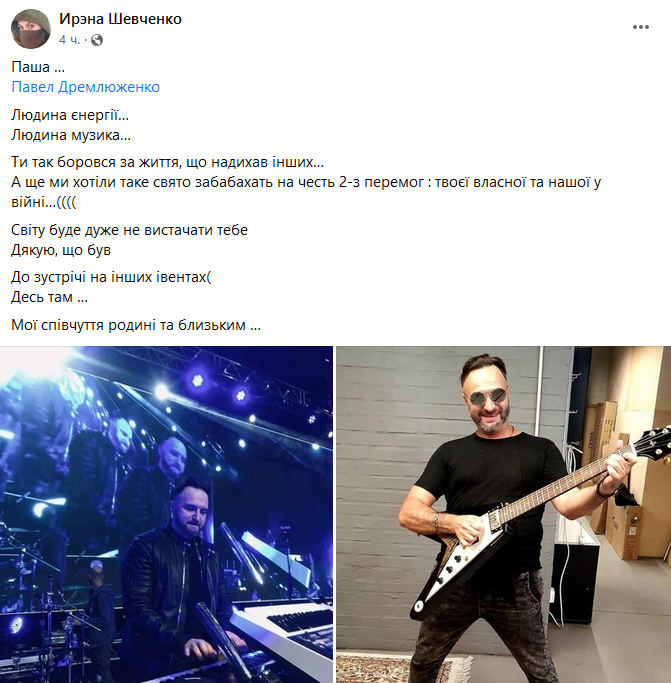Click the text "війні...(((("
Viewport: 671px width, 683px height.
(x=44, y=202)
